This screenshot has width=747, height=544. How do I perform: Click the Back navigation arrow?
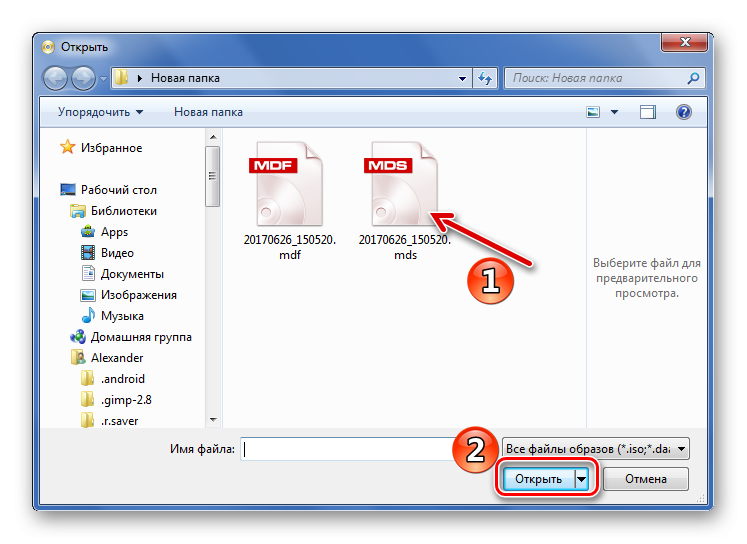pyautogui.click(x=56, y=78)
